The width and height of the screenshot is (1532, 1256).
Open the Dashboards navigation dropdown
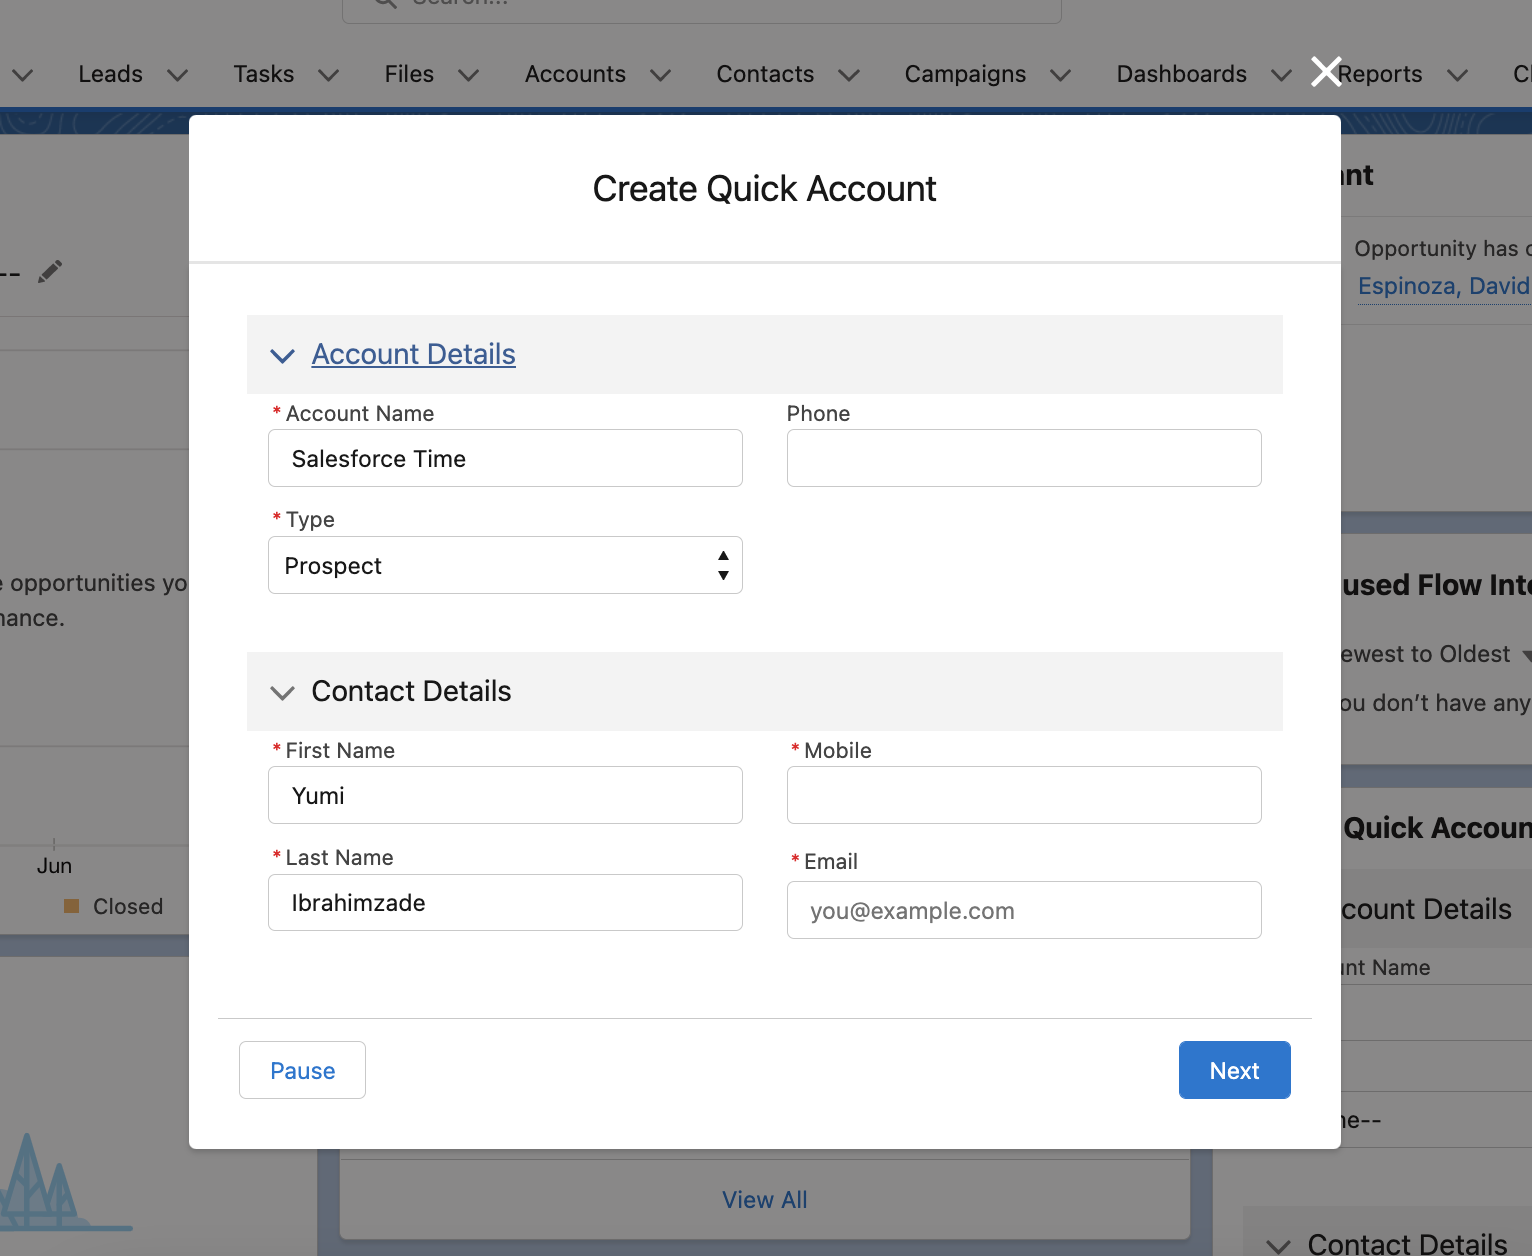[1281, 75]
